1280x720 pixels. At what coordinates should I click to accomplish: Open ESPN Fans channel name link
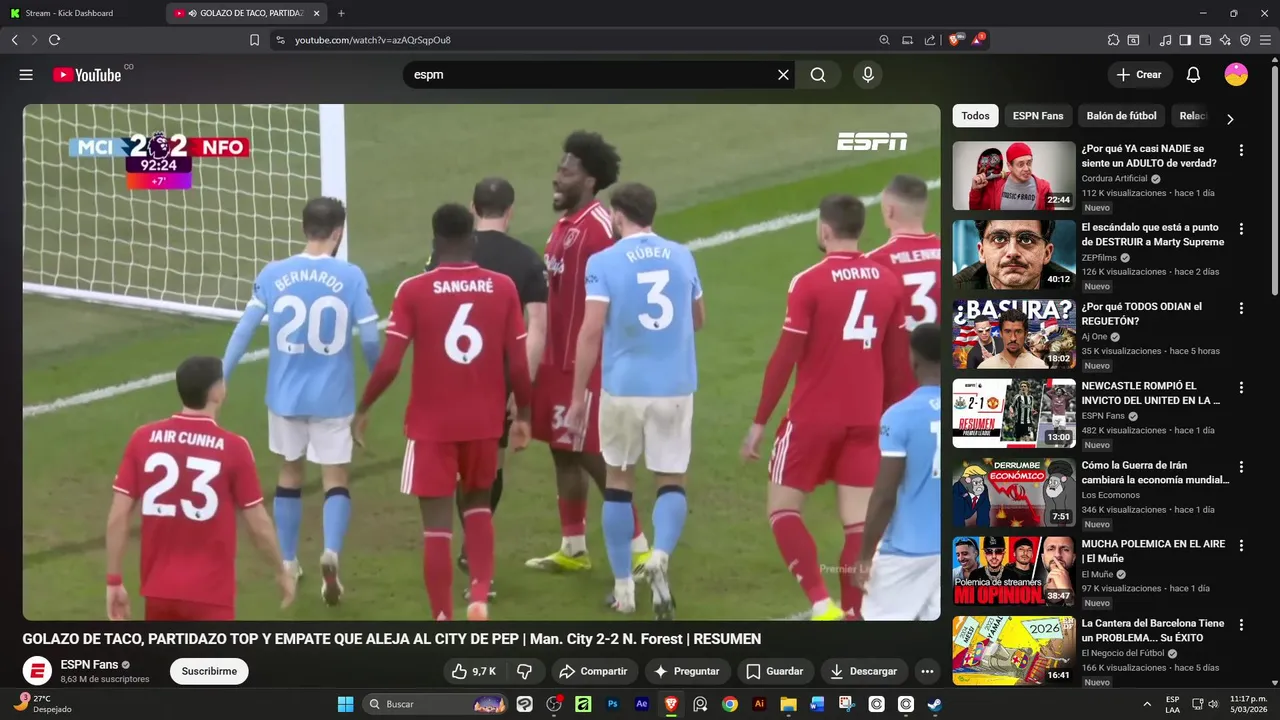(x=89, y=664)
